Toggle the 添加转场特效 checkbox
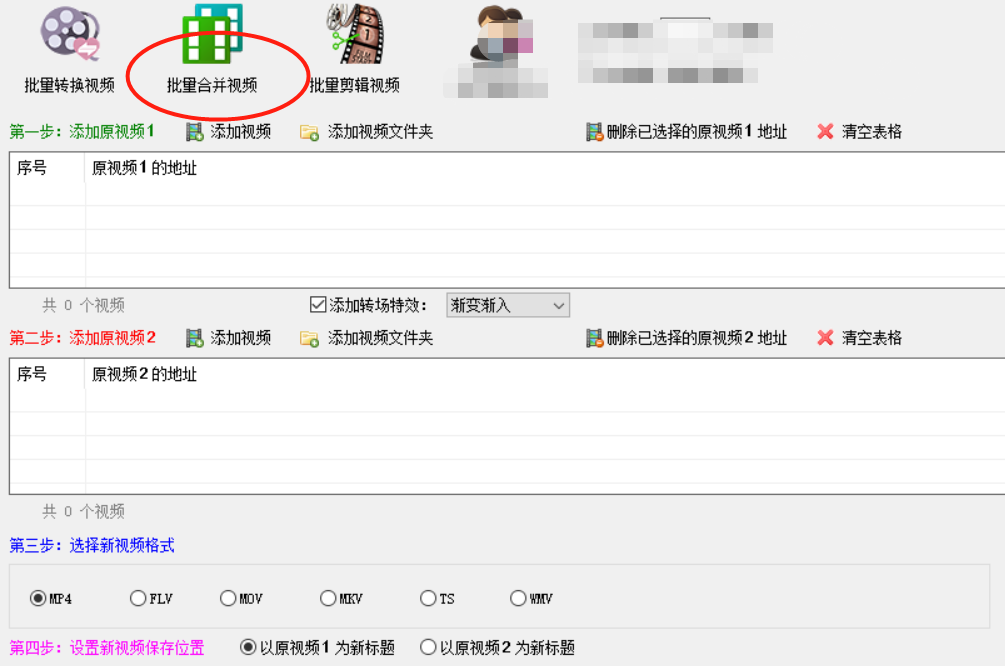1005x666 pixels. point(318,304)
